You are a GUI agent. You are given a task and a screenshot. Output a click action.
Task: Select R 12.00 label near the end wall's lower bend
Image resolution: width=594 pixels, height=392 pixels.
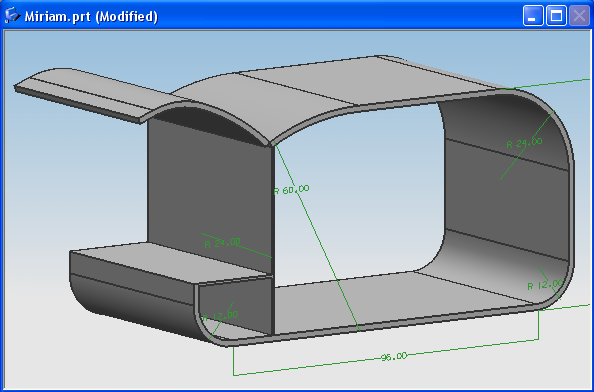point(545,284)
